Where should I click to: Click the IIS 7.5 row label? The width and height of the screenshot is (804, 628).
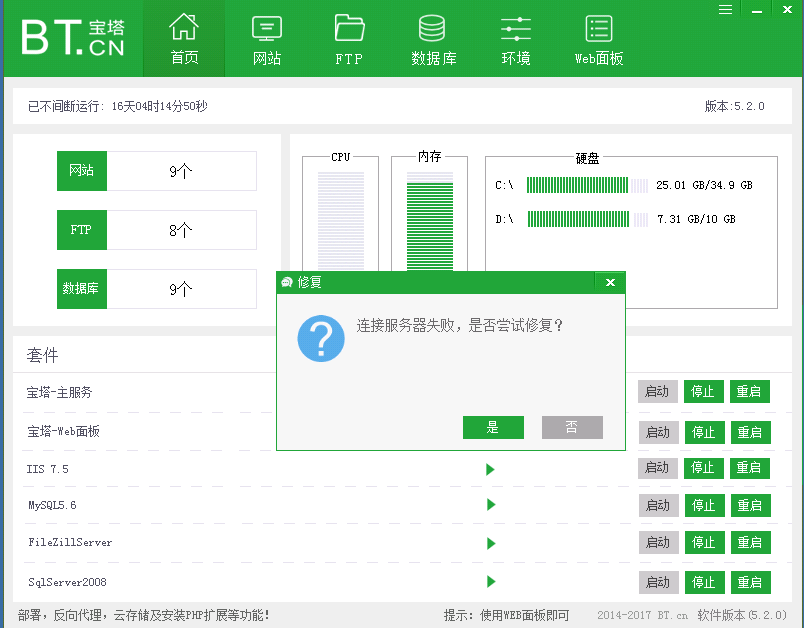(48, 469)
